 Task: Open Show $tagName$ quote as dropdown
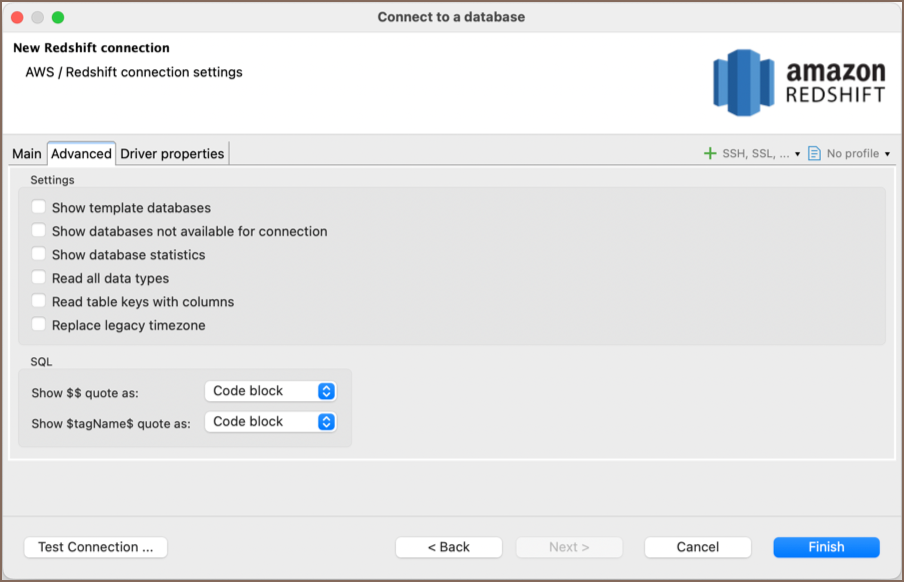270,422
